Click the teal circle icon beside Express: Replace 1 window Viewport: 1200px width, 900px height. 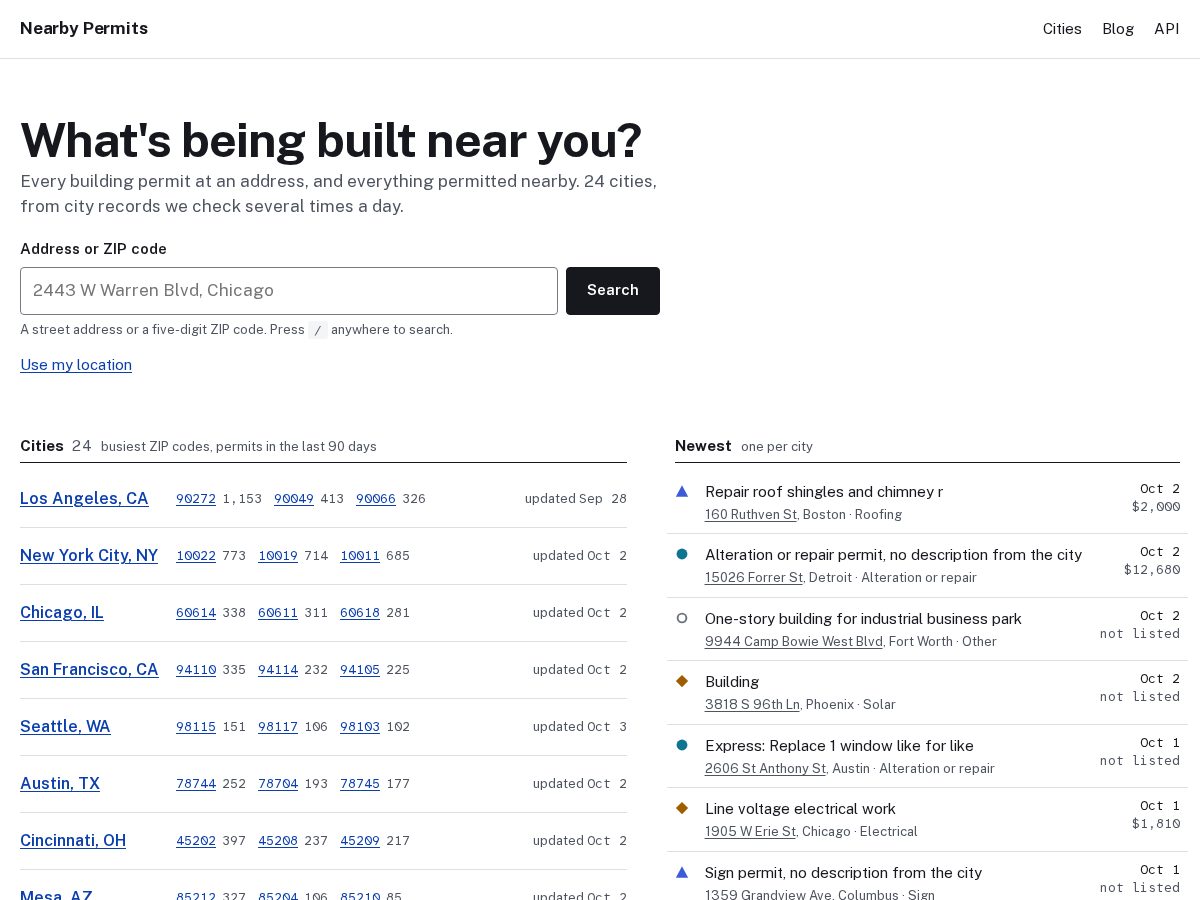682,745
